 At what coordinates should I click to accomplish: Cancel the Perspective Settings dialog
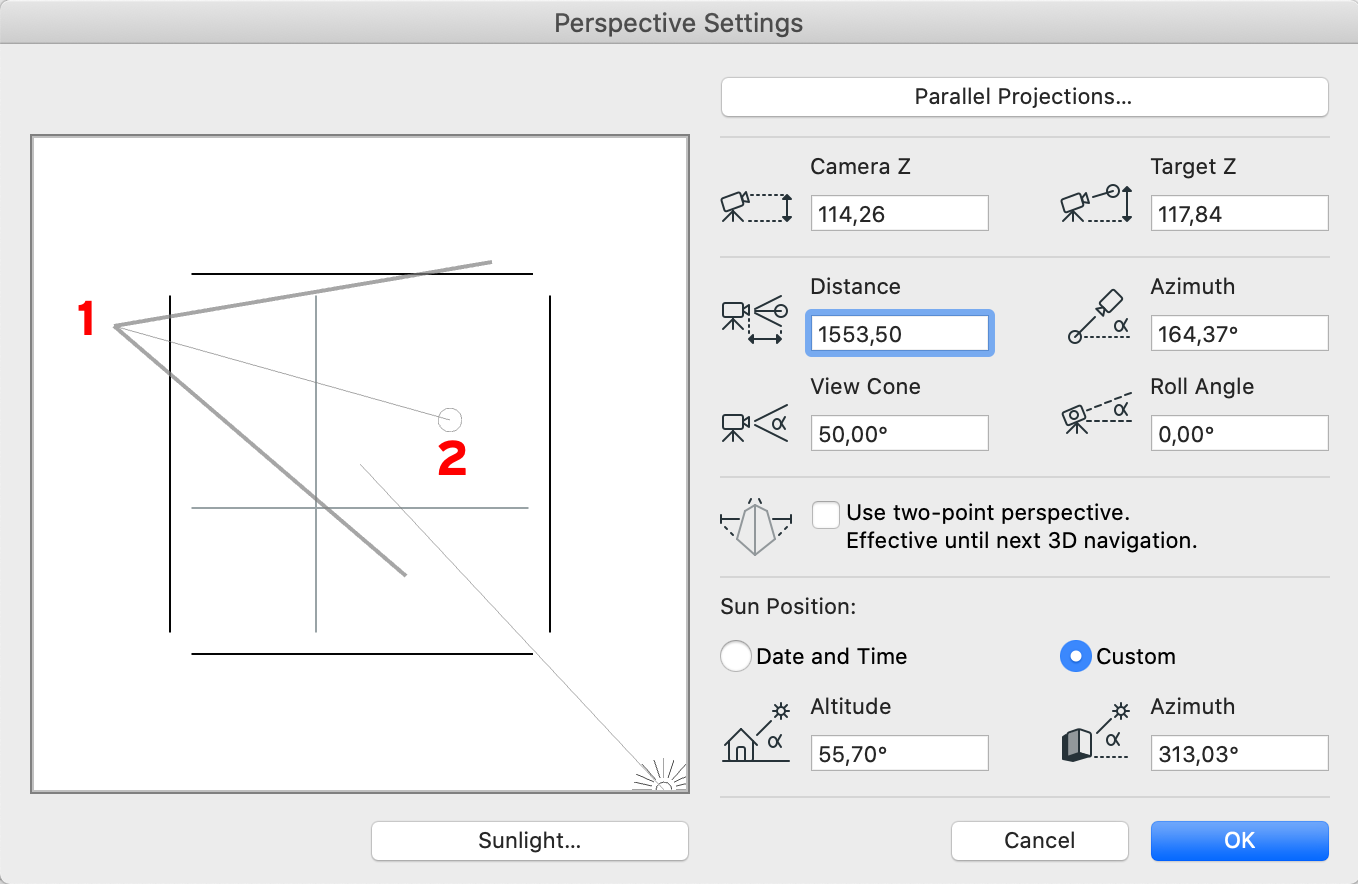pyautogui.click(x=1039, y=841)
